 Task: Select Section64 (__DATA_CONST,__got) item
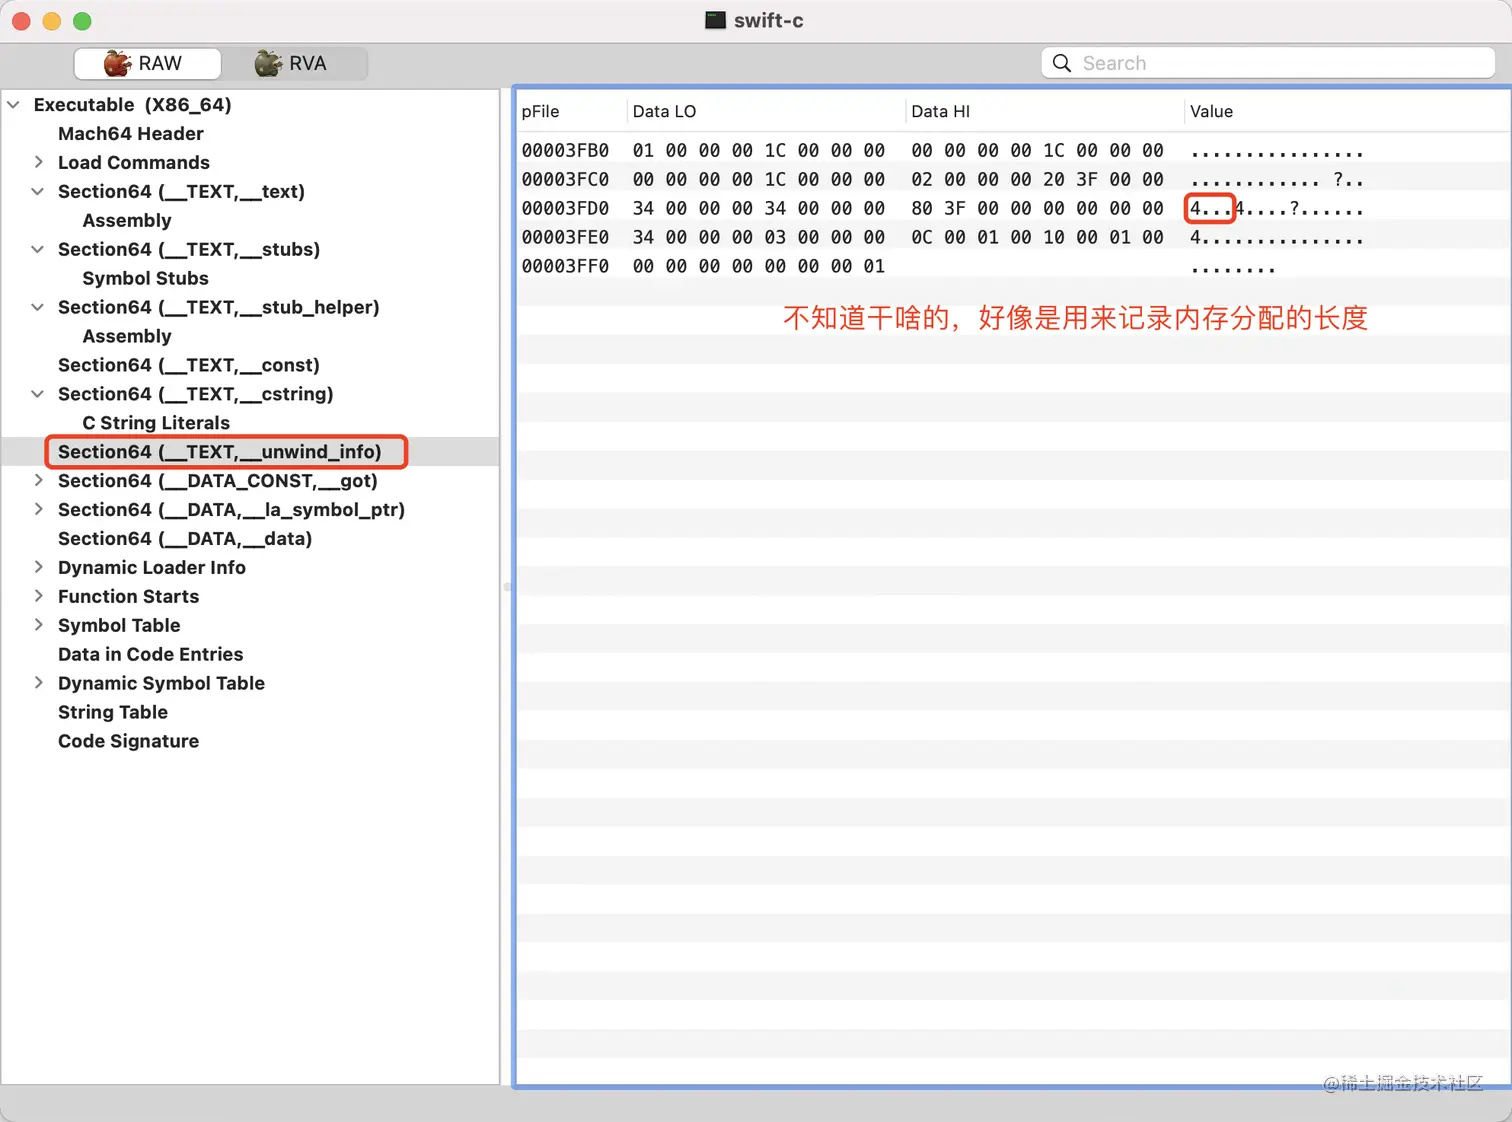coord(218,481)
